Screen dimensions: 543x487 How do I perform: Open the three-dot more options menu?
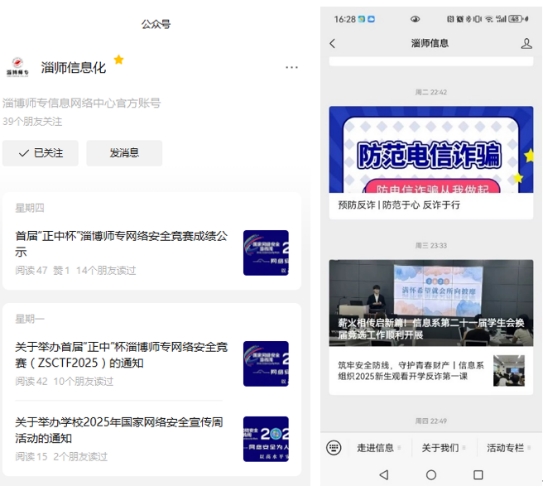[292, 67]
